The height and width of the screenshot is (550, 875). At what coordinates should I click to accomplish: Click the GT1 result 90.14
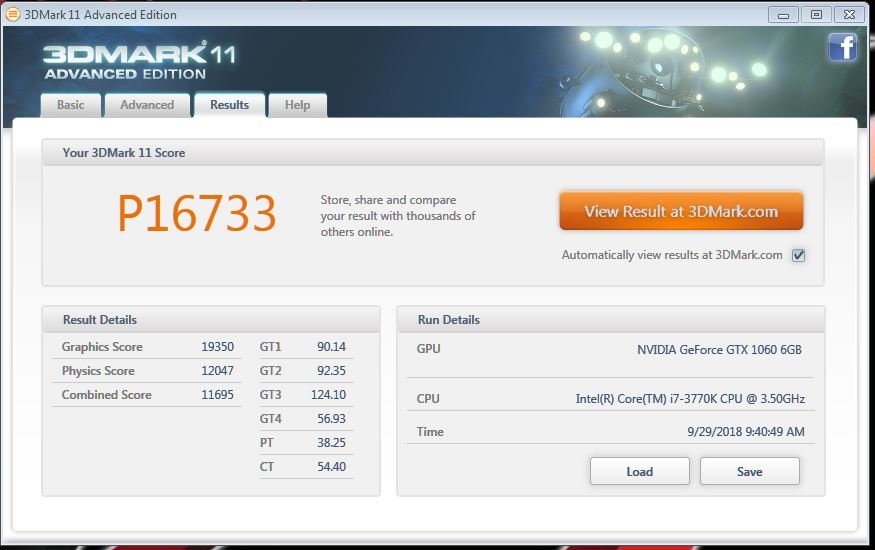pos(331,347)
